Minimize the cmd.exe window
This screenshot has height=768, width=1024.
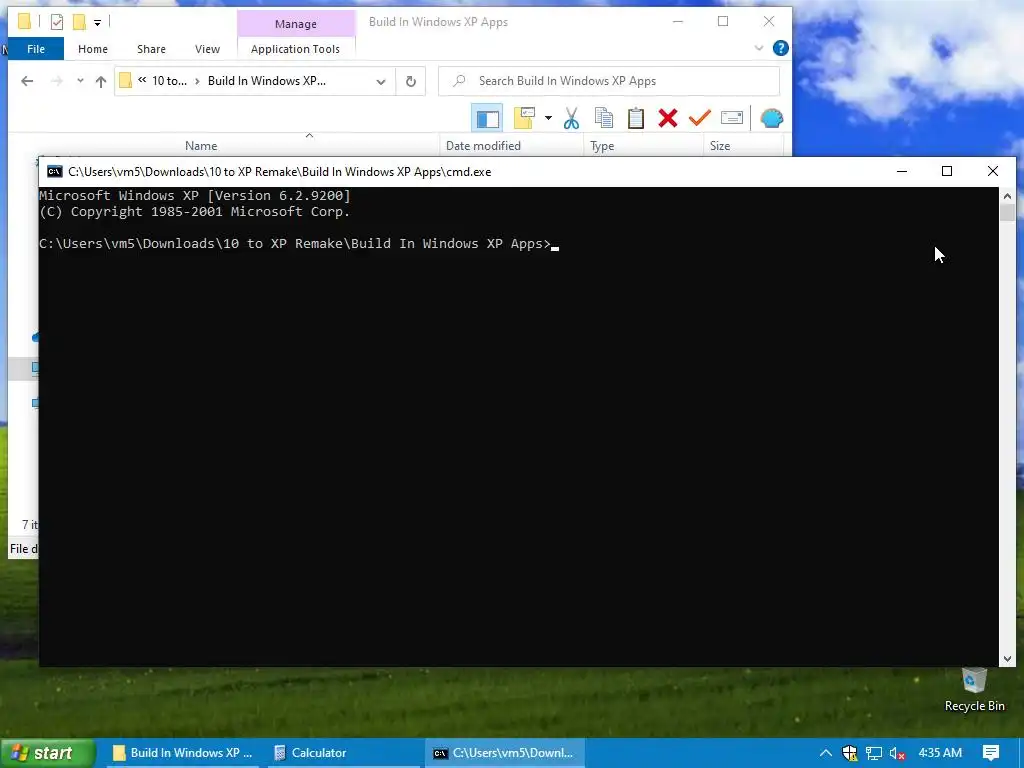coord(902,171)
